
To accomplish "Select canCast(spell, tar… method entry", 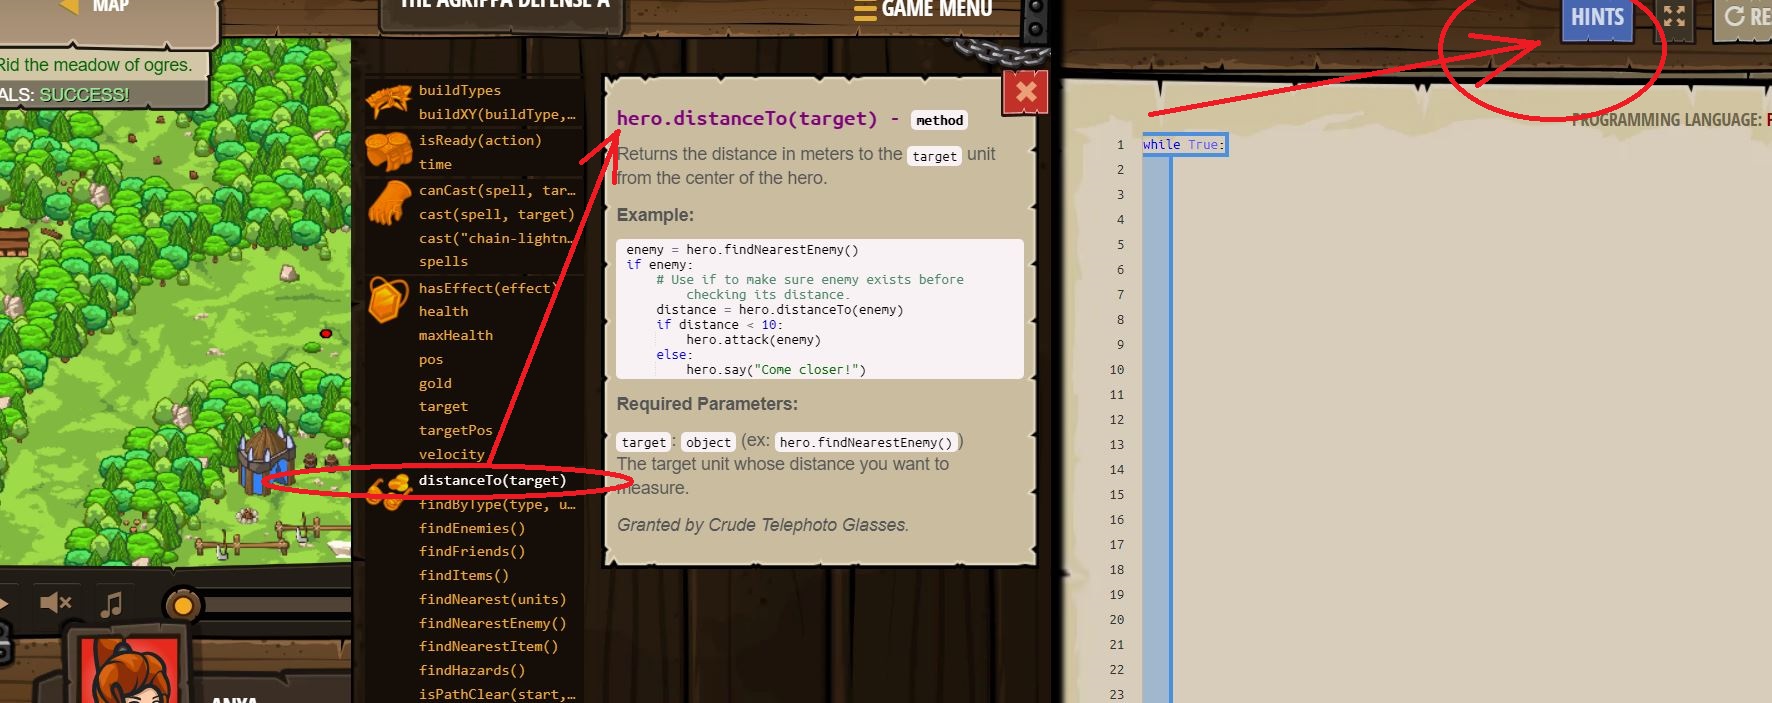I will [497, 190].
